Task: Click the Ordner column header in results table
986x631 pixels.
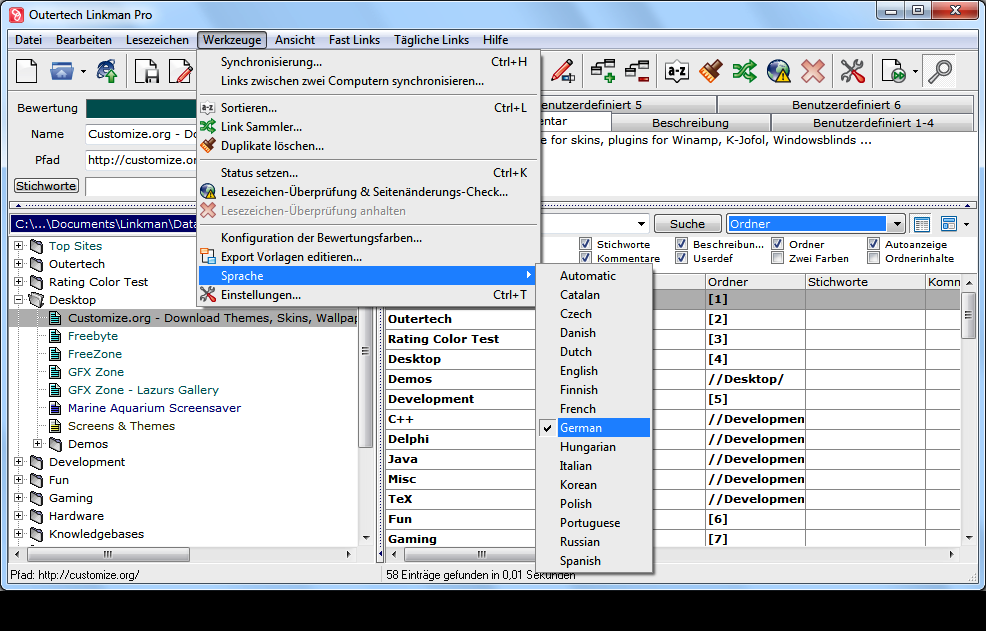Action: pyautogui.click(x=755, y=282)
